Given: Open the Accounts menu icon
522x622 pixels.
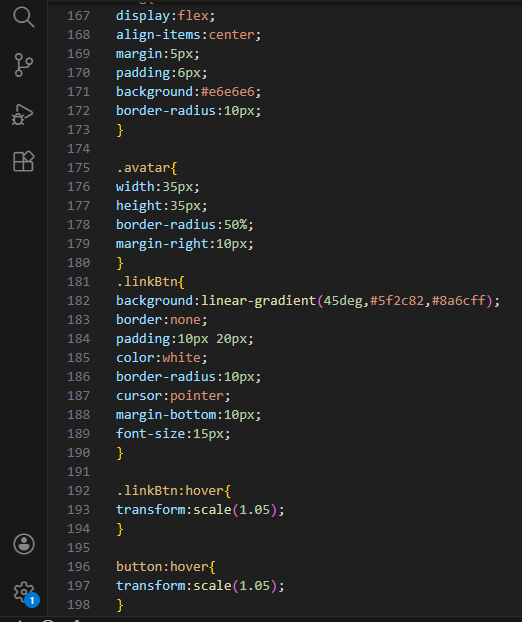Looking at the screenshot, I should tap(24, 544).
